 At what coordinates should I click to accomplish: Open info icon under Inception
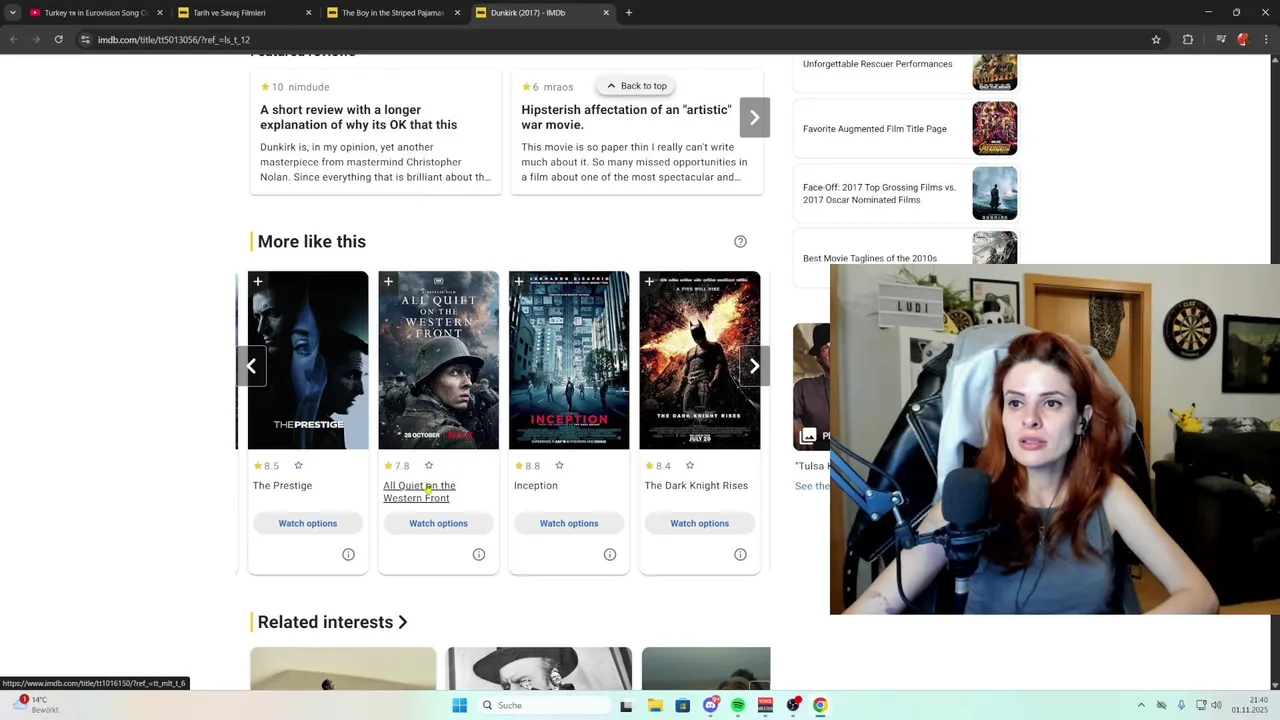(610, 554)
